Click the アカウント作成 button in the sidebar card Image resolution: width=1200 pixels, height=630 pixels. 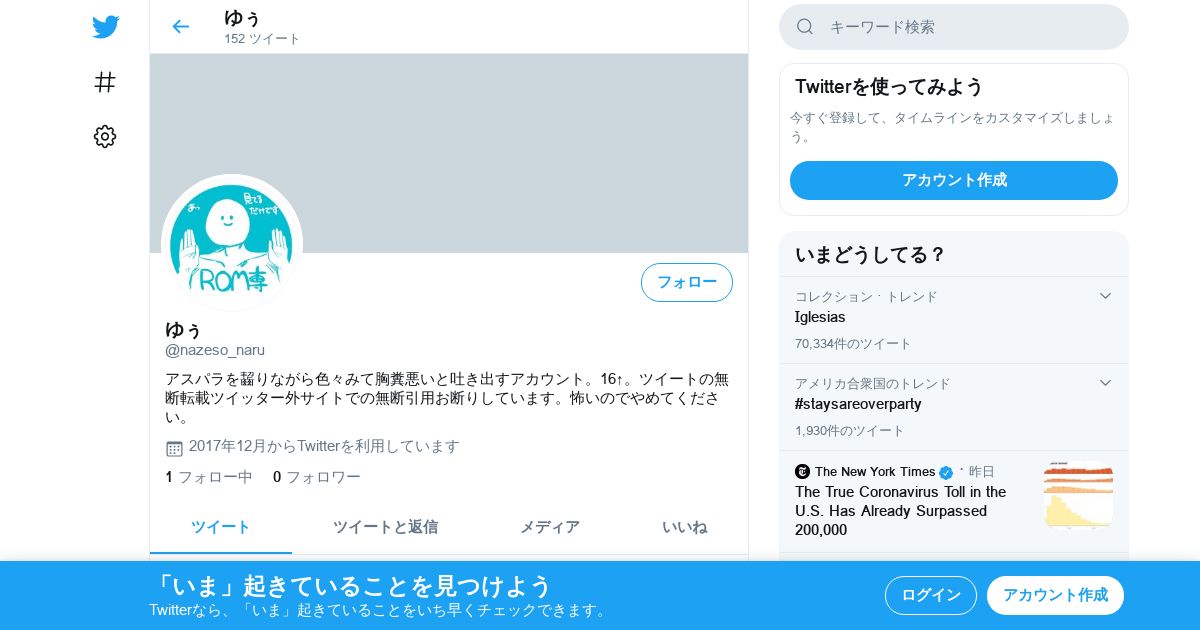tap(954, 180)
